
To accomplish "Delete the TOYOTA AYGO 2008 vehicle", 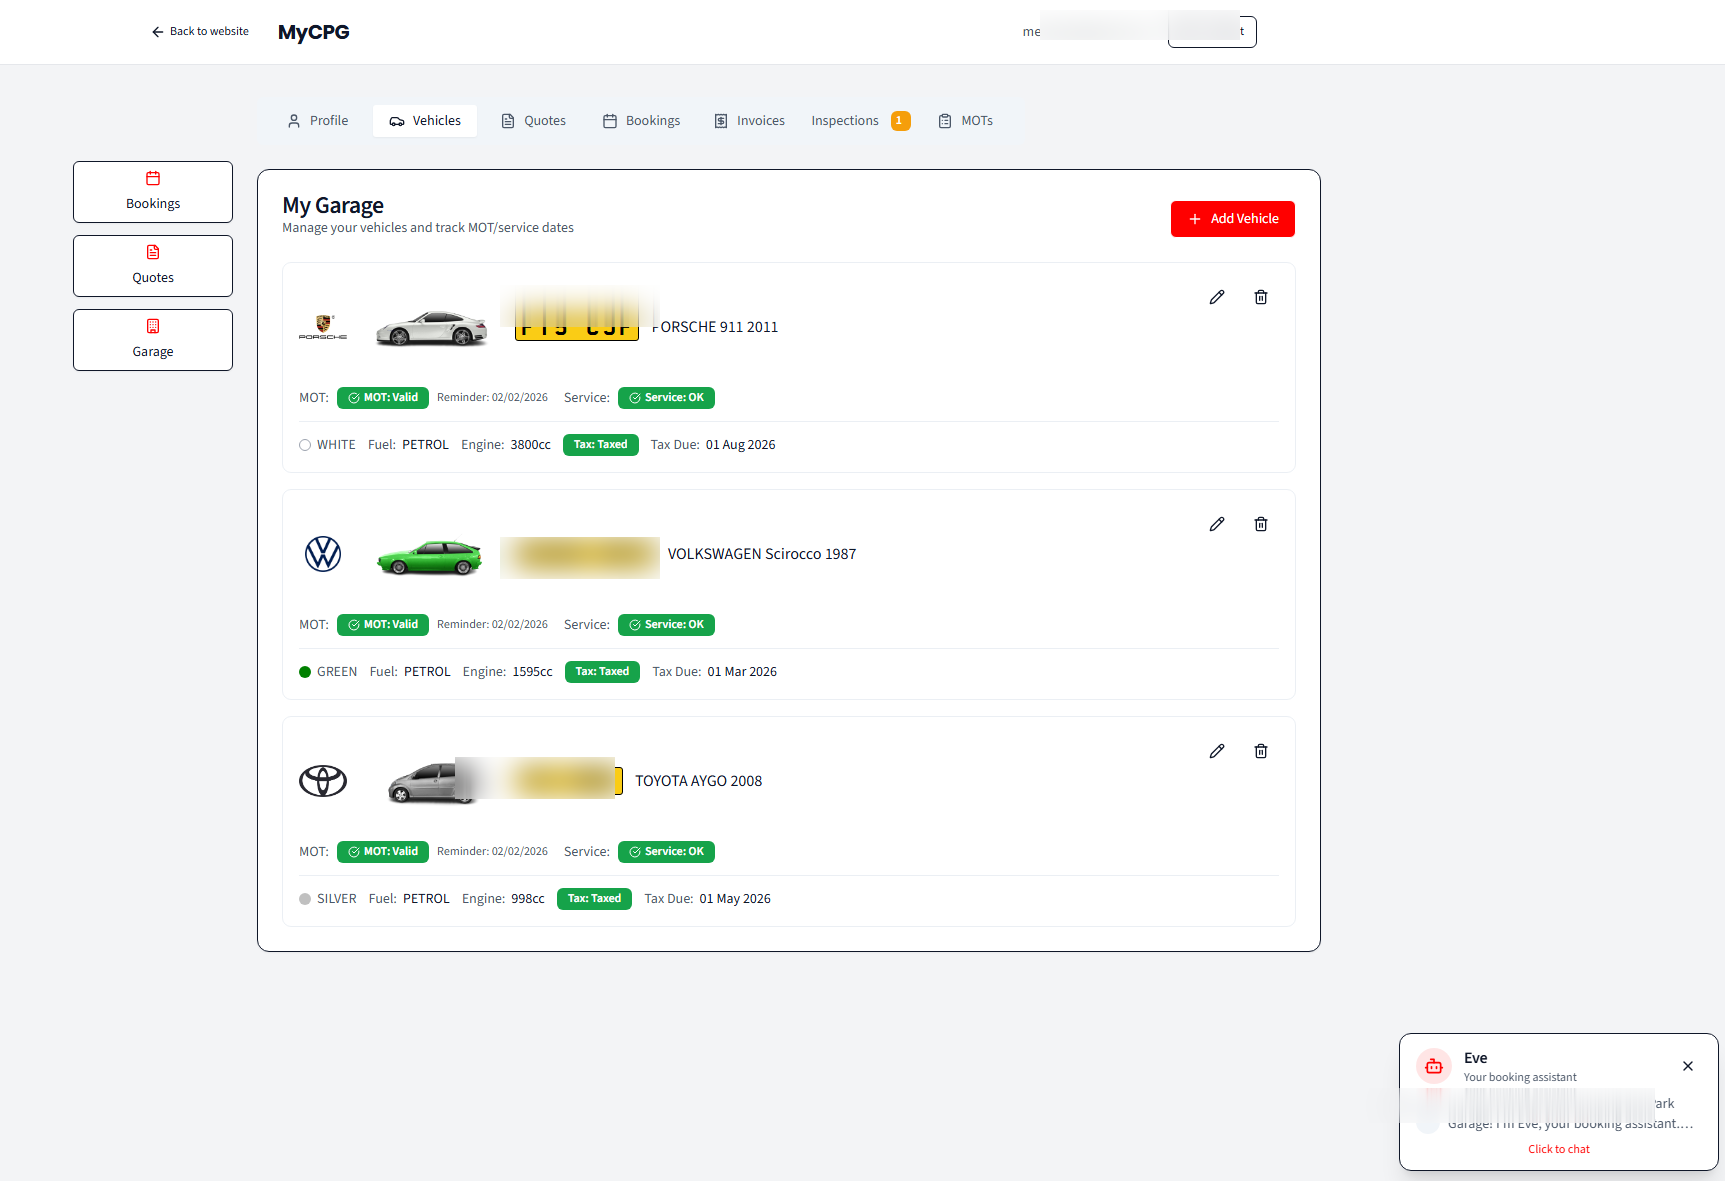I will [1260, 751].
